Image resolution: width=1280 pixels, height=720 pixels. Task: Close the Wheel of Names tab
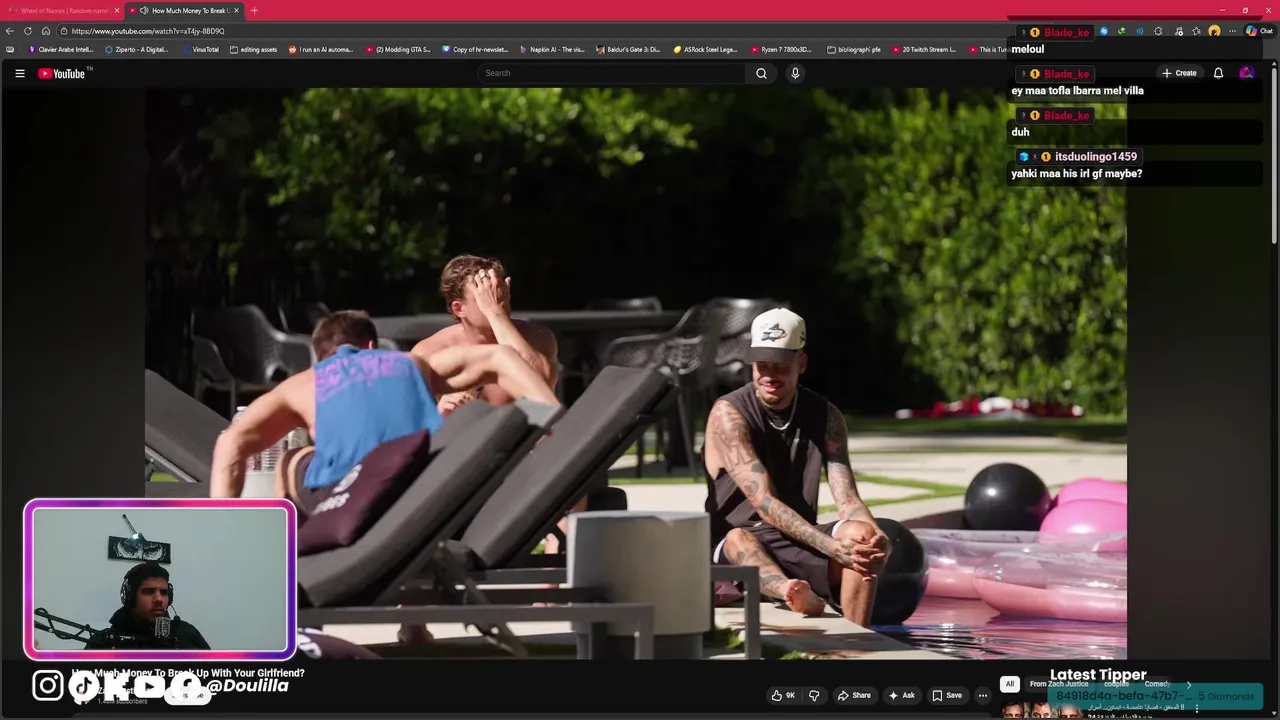(x=117, y=10)
